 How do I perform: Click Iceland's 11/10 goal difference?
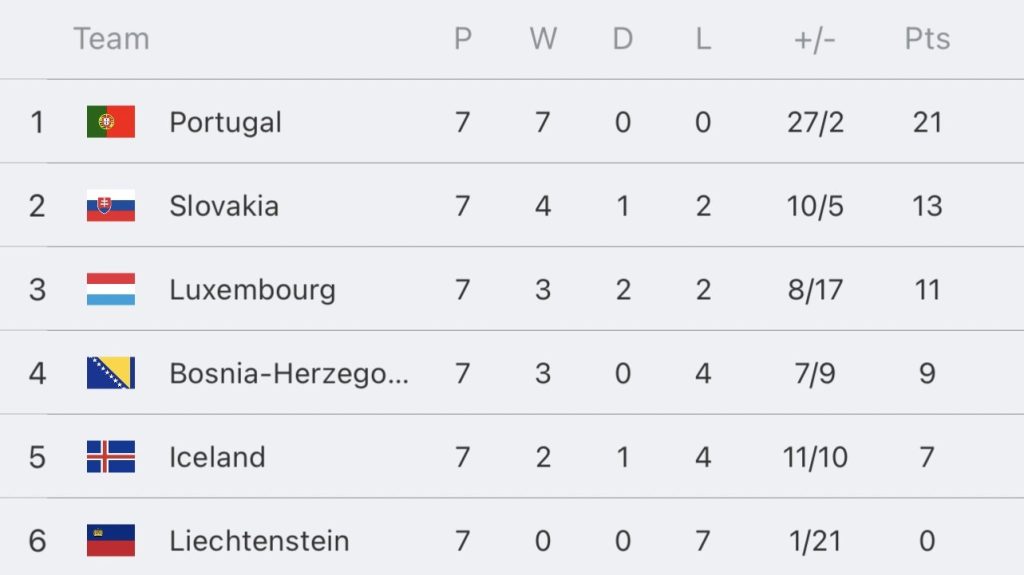coord(815,457)
